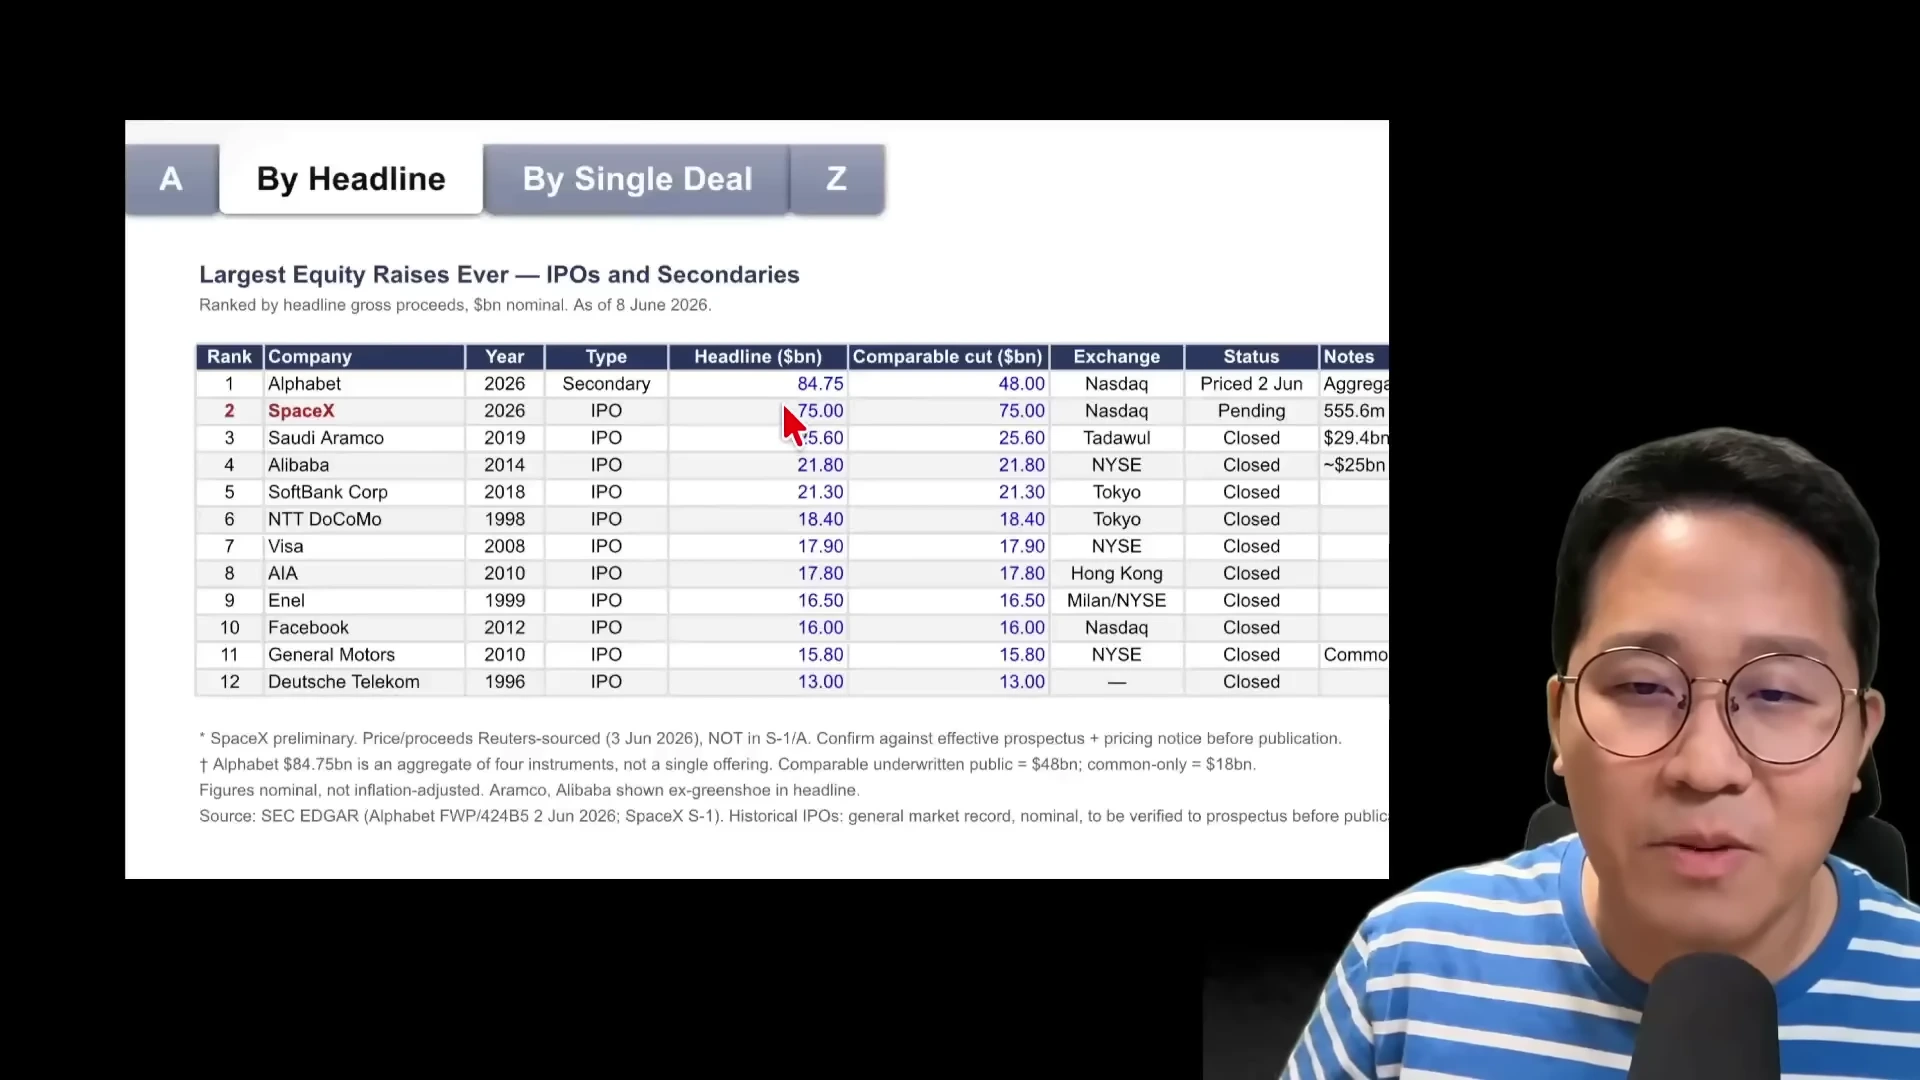
Task: Click the Milan/NYSE exchange cell
Action: pyautogui.click(x=1117, y=600)
